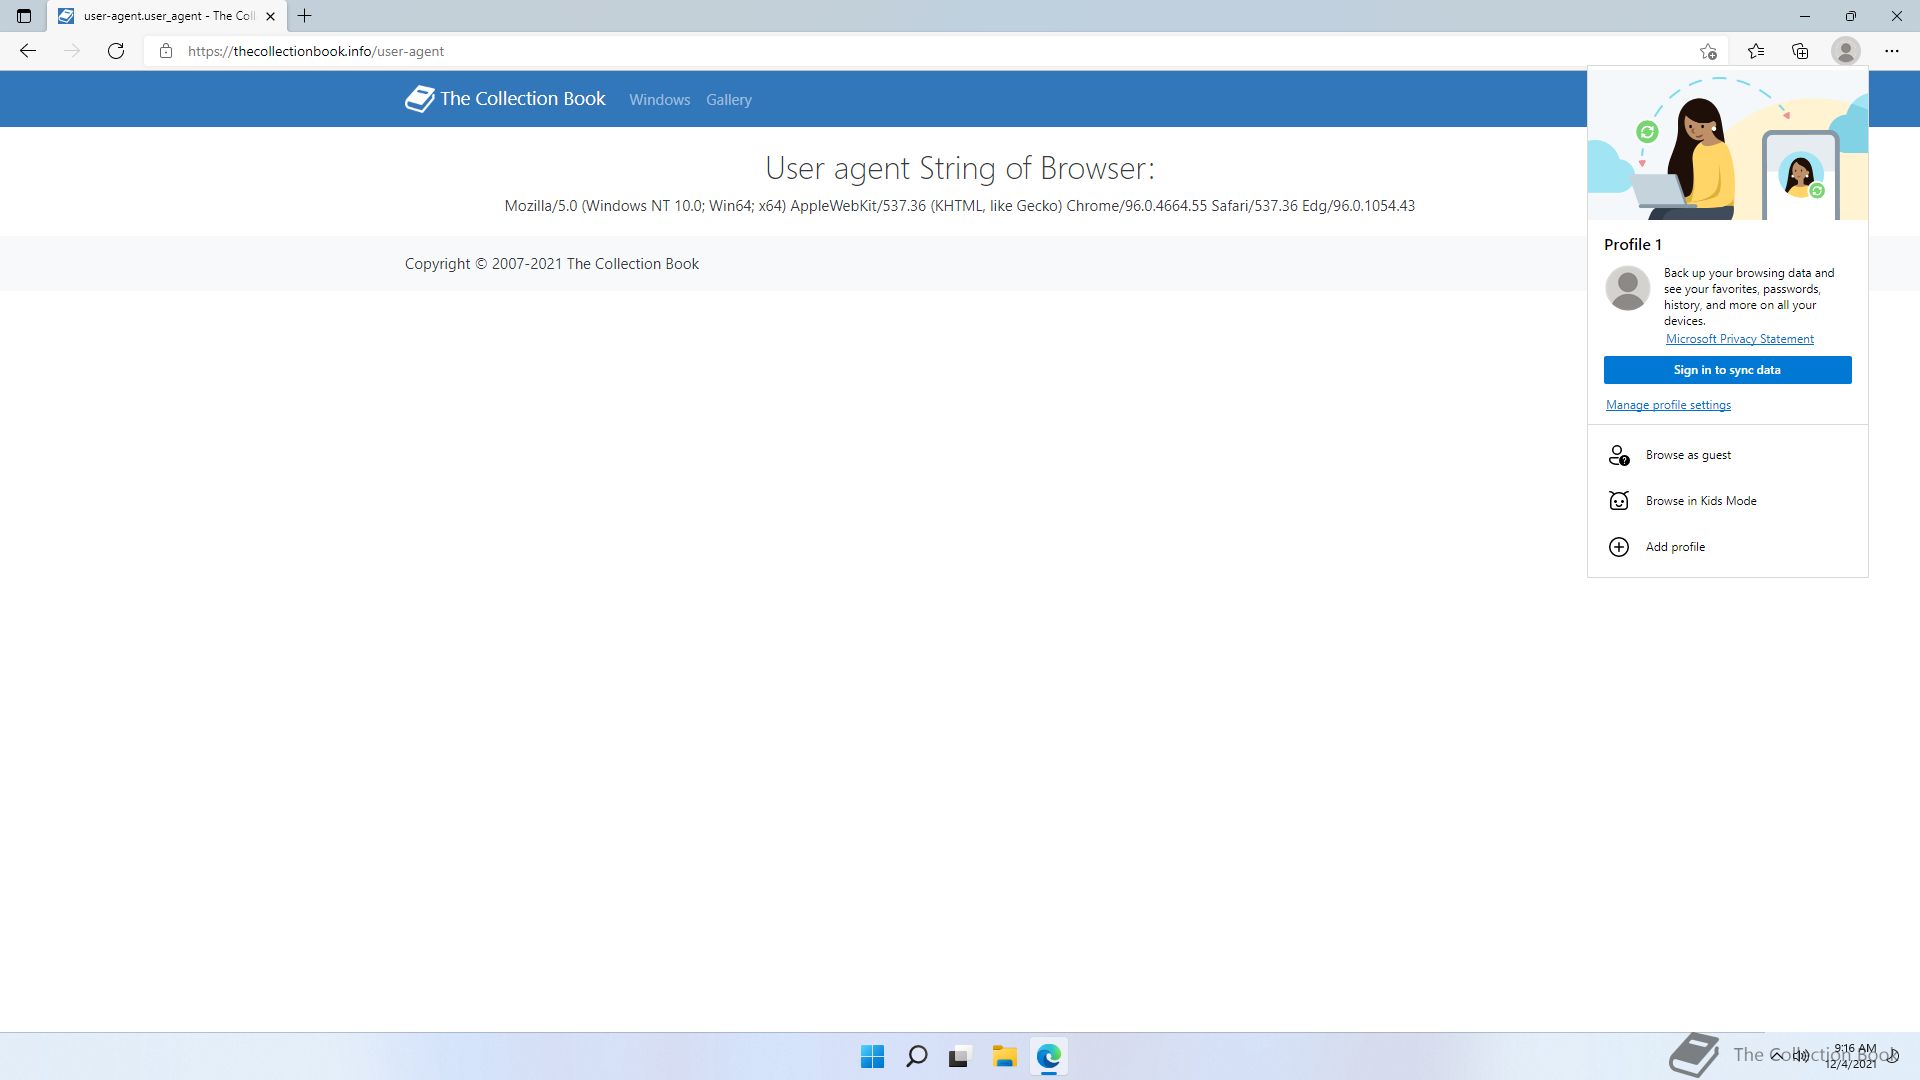
Task: Select Browse as guest
Action: click(x=1688, y=455)
